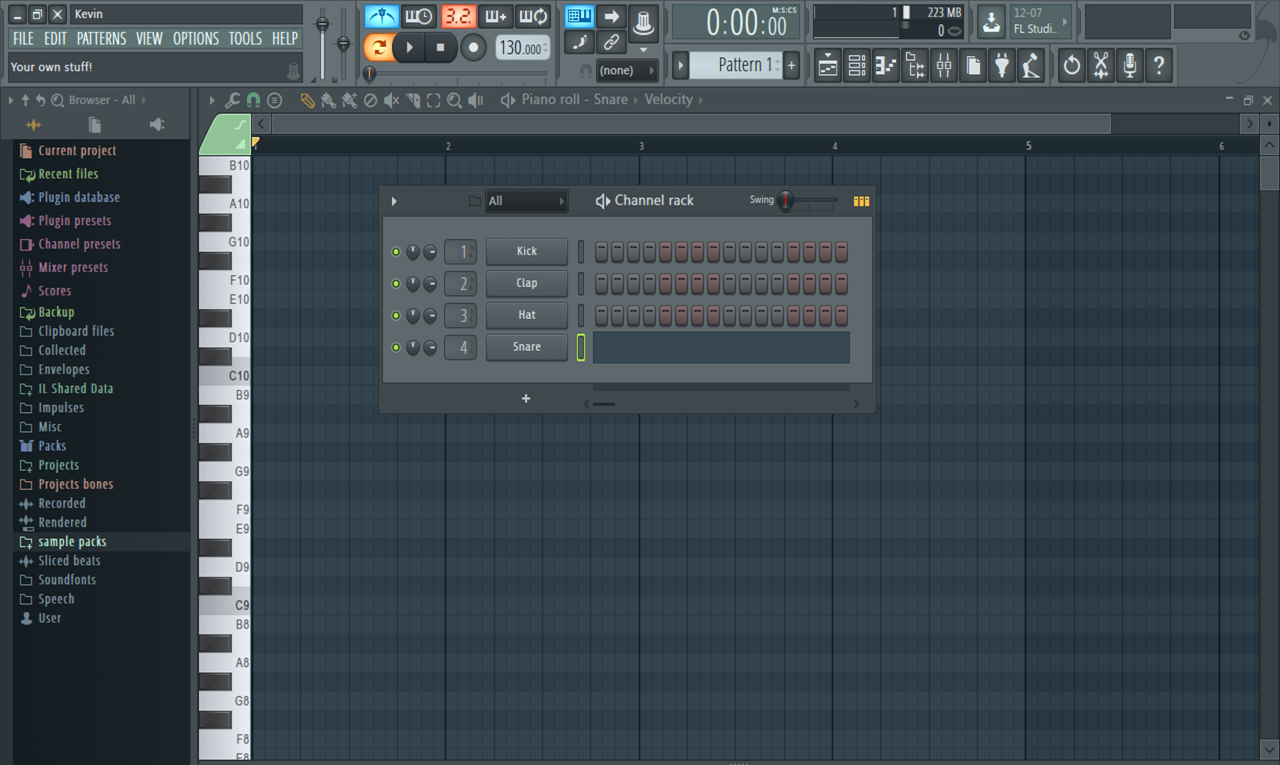This screenshot has width=1280, height=765.
Task: Open the Tempo tapper icon
Action: click(x=1031, y=66)
